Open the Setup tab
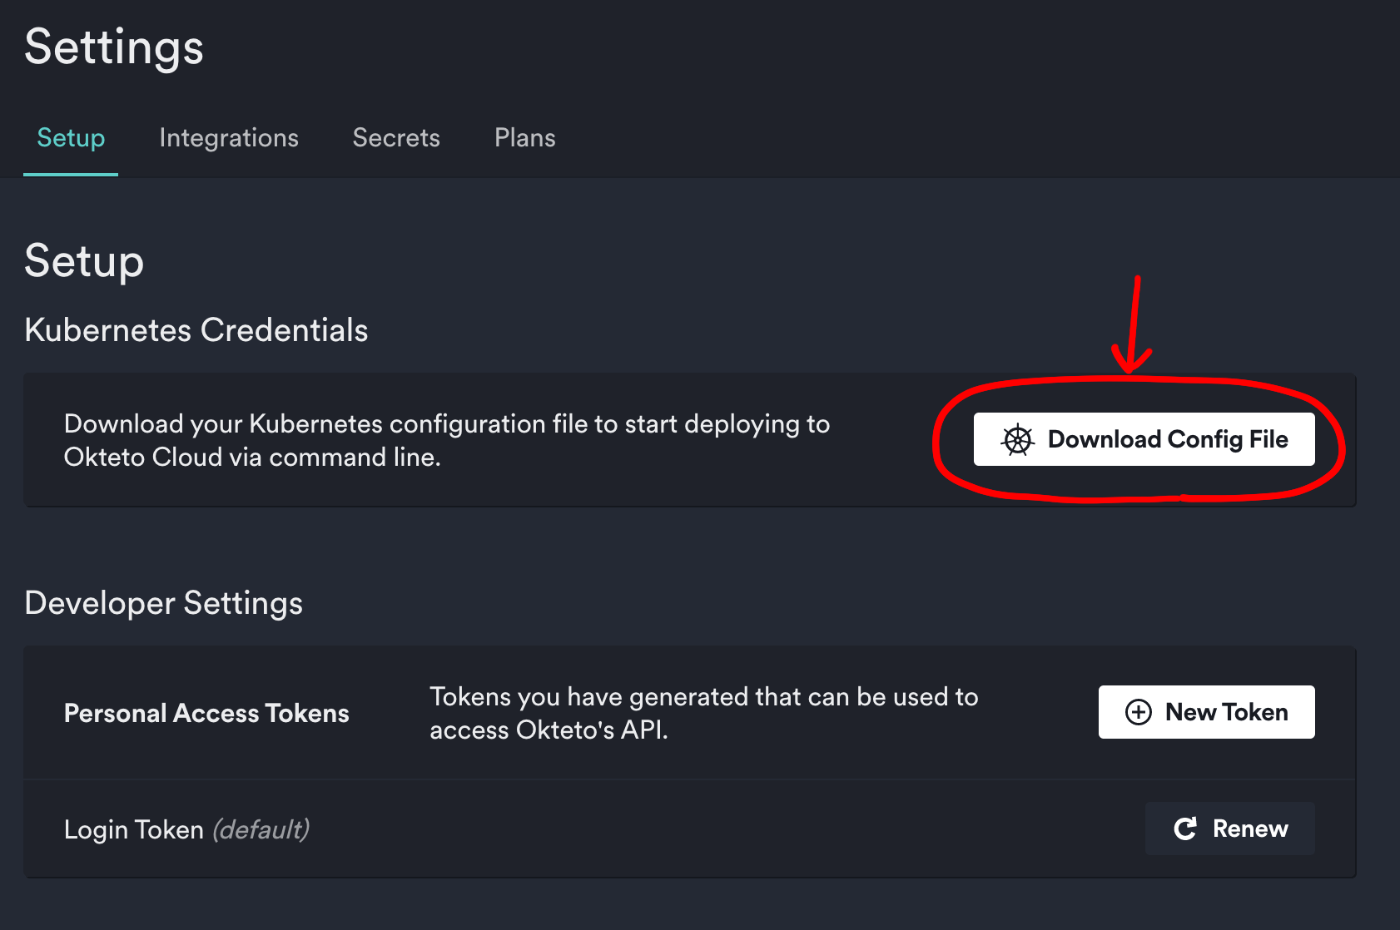This screenshot has width=1400, height=930. tap(71, 138)
